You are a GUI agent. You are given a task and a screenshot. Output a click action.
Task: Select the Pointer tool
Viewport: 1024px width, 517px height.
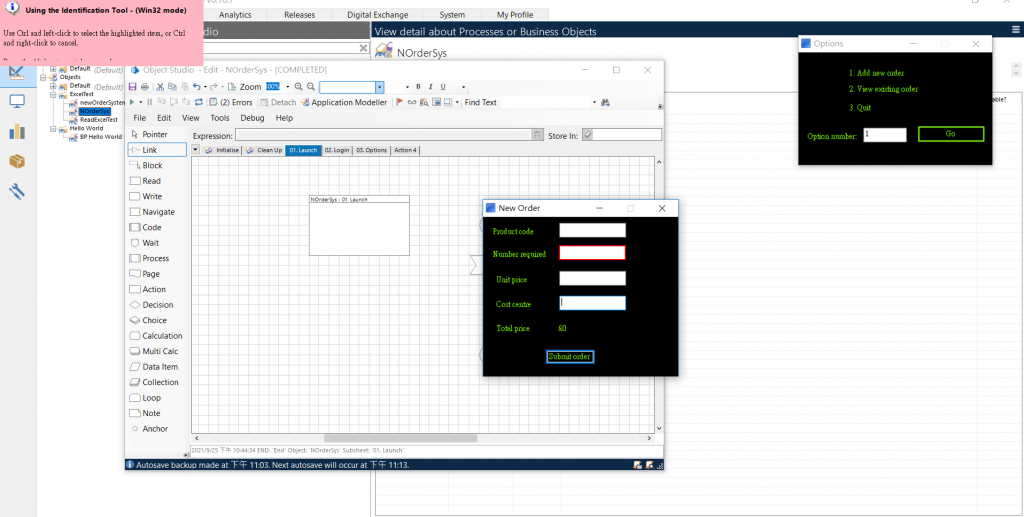(x=157, y=134)
